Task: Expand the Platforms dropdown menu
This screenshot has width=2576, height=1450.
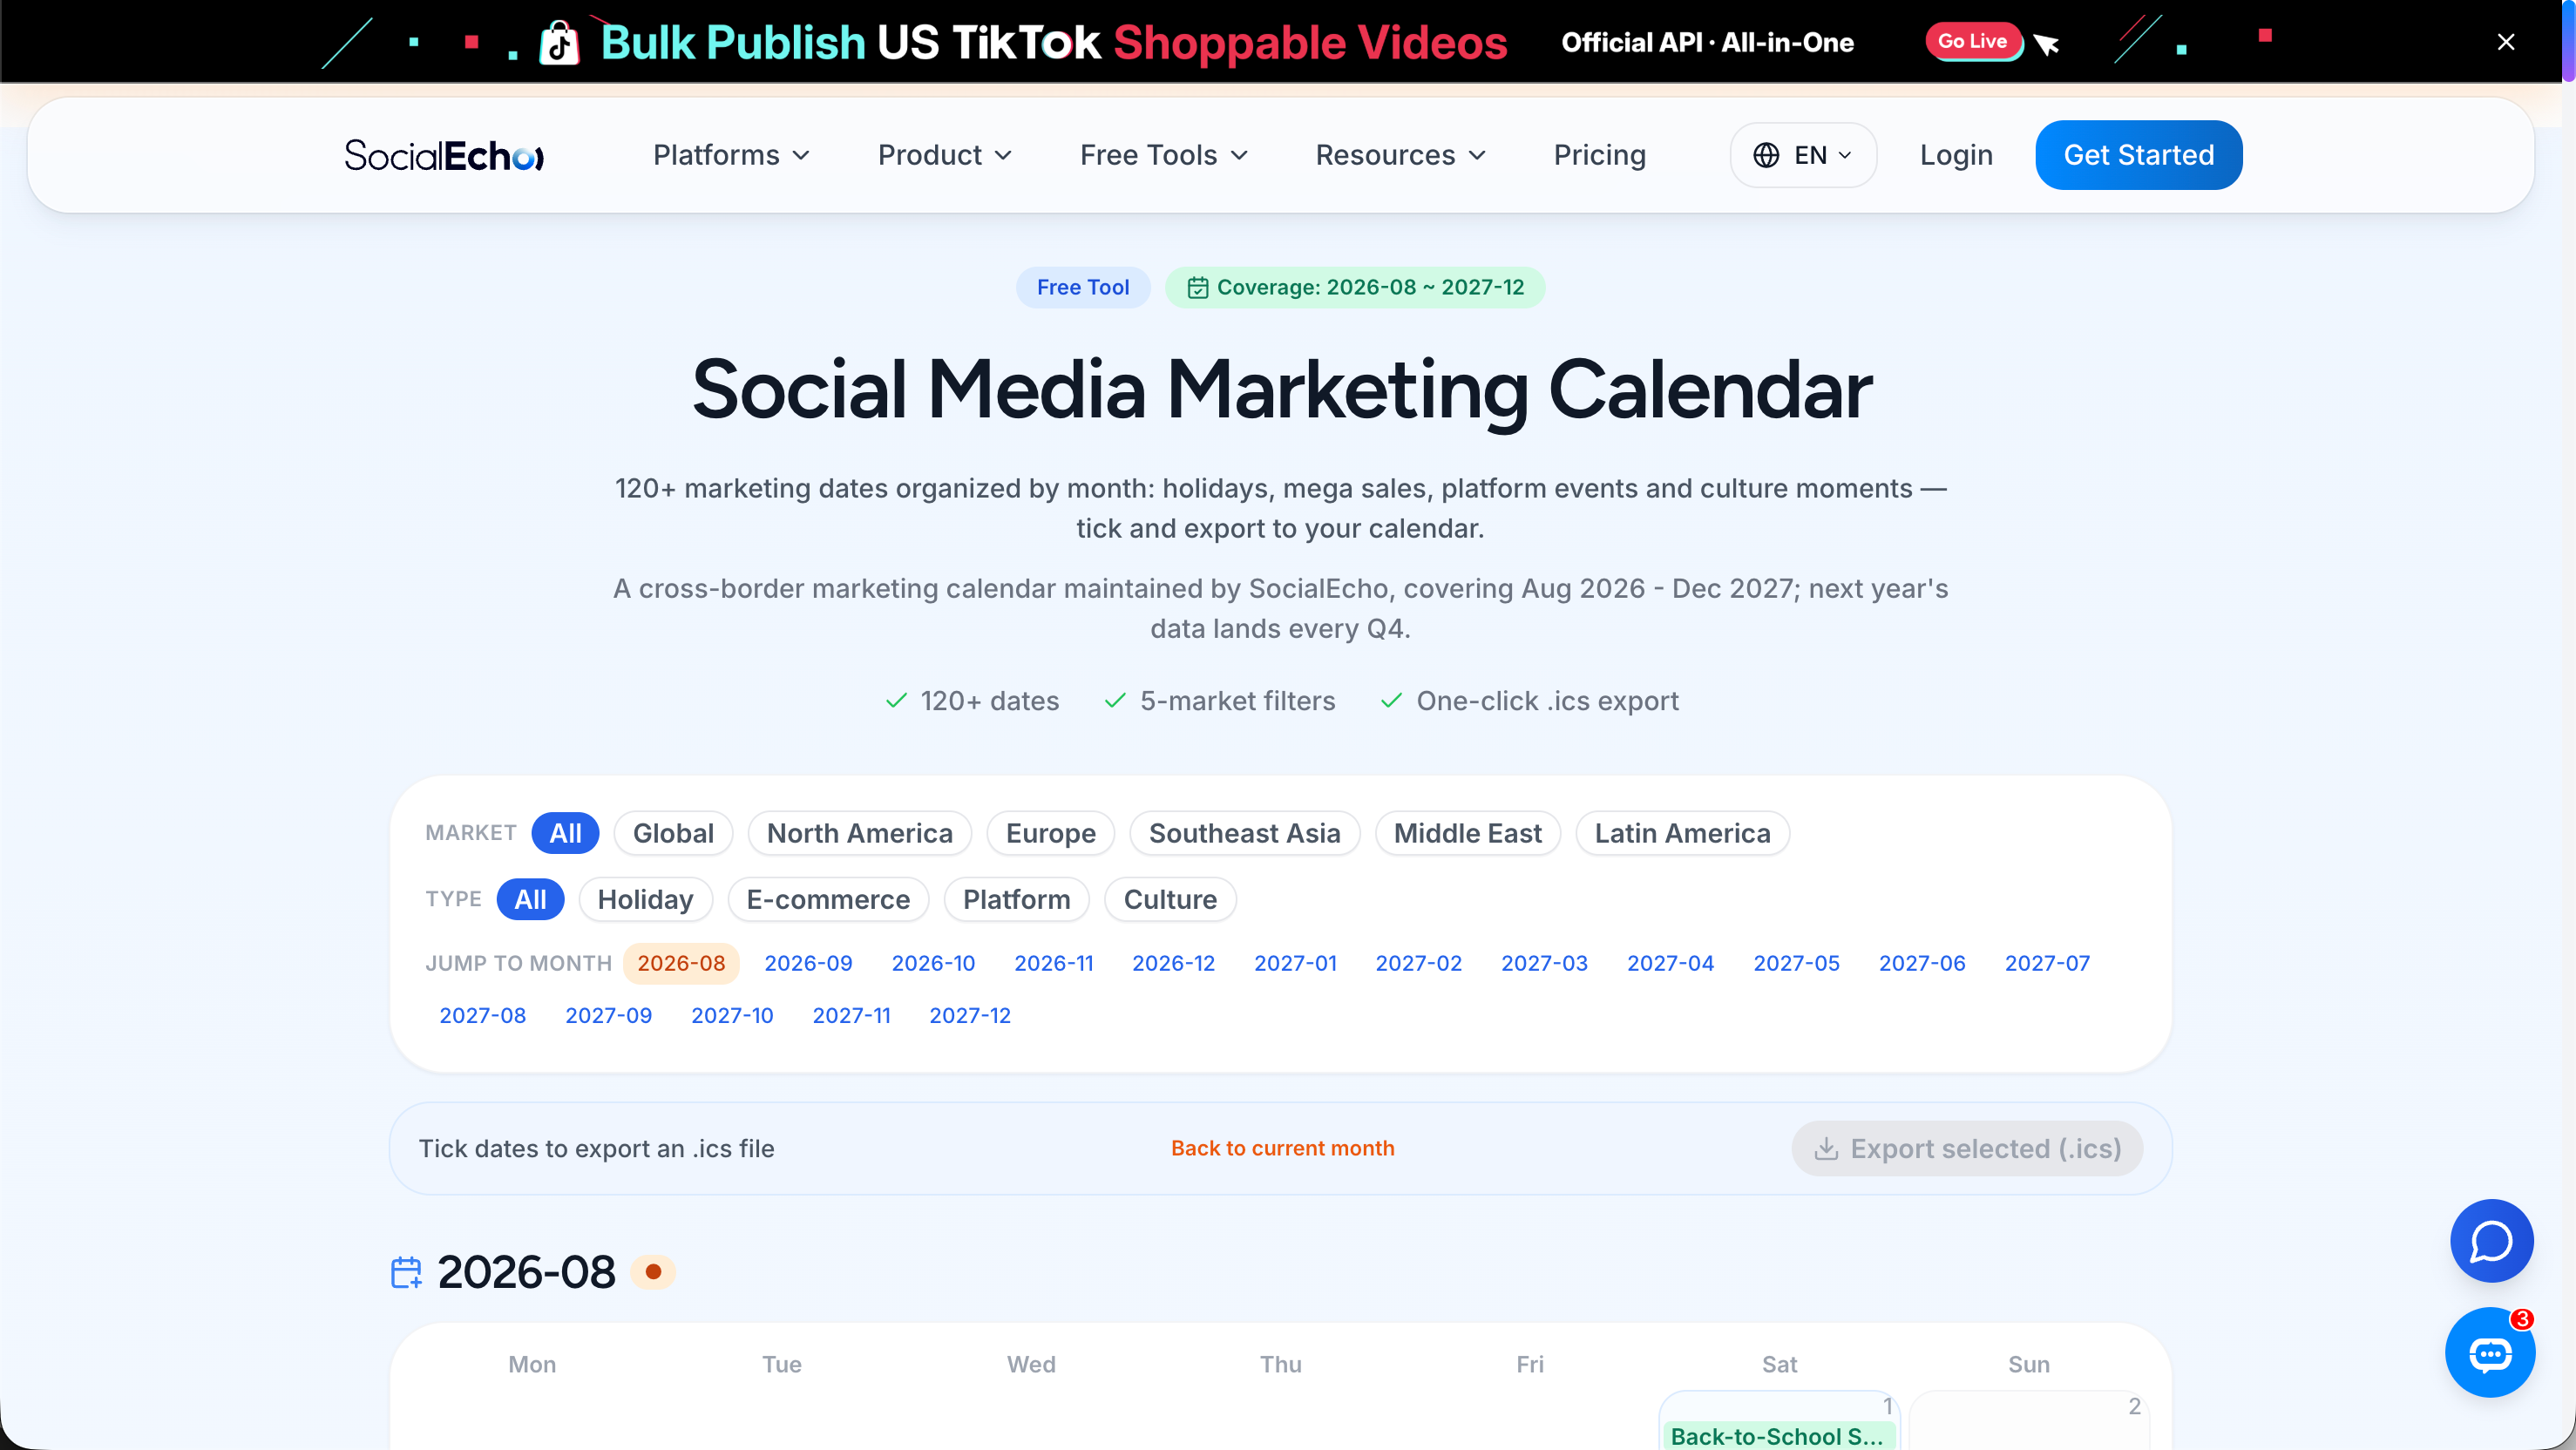Action: click(x=731, y=155)
